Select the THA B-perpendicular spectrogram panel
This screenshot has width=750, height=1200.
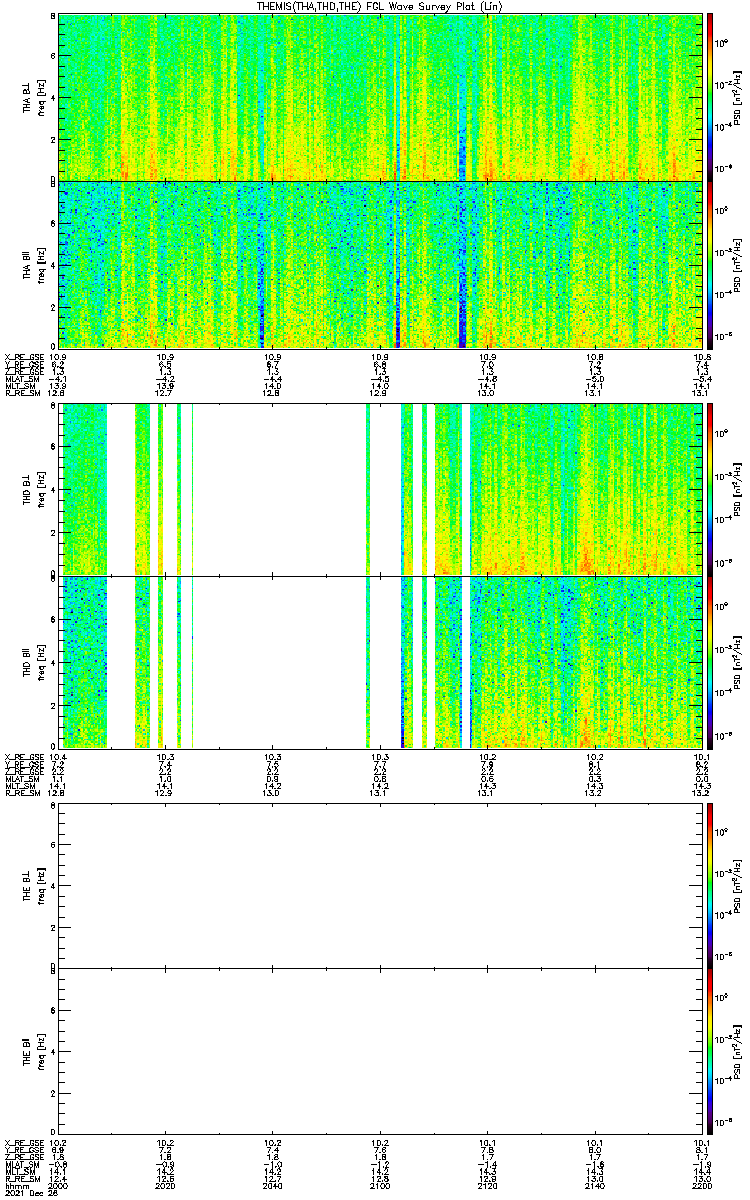(x=380, y=97)
